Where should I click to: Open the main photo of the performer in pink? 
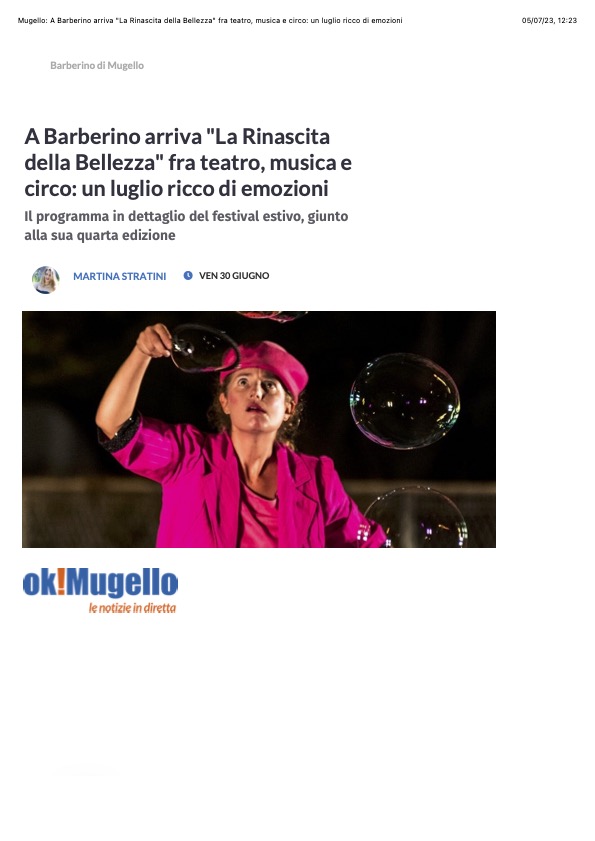tap(259, 429)
